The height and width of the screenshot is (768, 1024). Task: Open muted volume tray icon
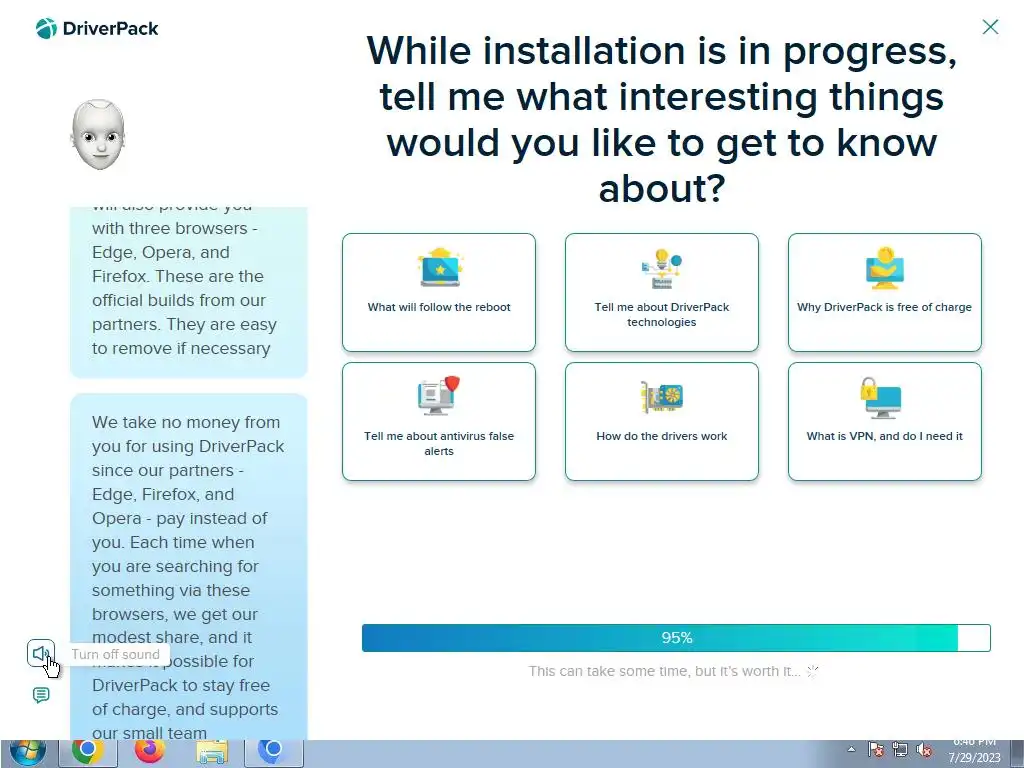tap(923, 750)
